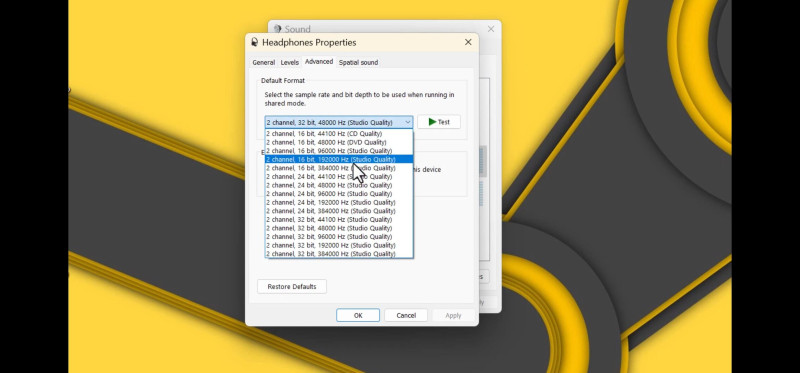Click Cancel in Headphones Properties
The width and height of the screenshot is (800, 373).
(x=406, y=315)
